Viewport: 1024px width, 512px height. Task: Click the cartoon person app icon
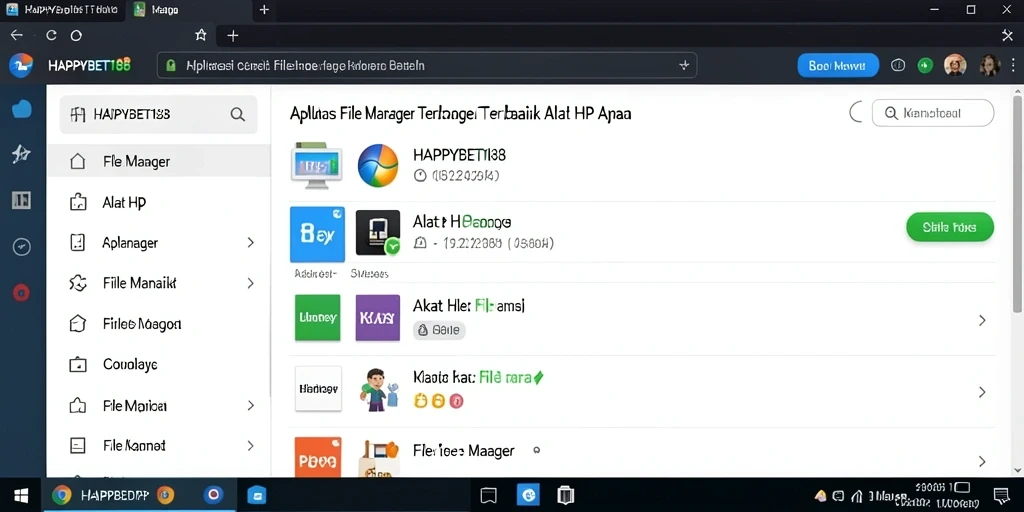click(x=378, y=389)
